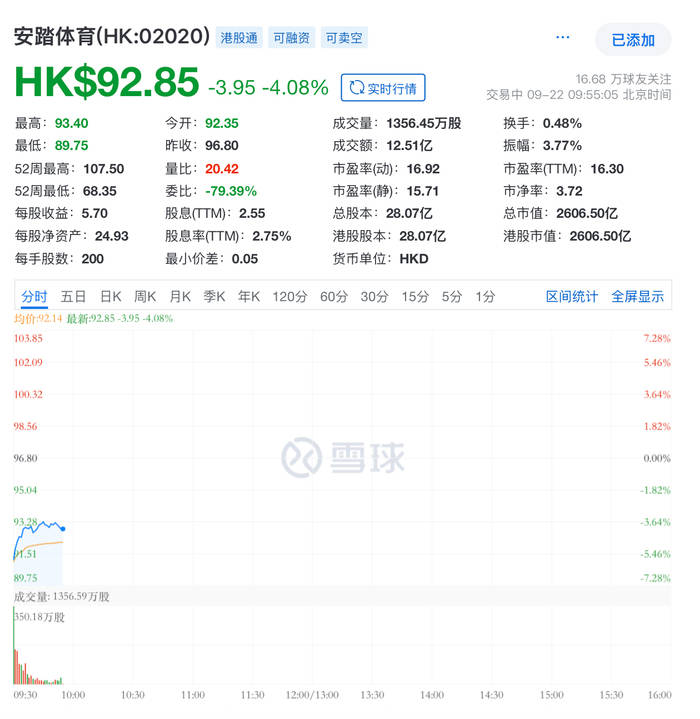Viewport: 700px width, 719px height.
Task: Switch to the 日K chart tab
Action: click(x=110, y=296)
